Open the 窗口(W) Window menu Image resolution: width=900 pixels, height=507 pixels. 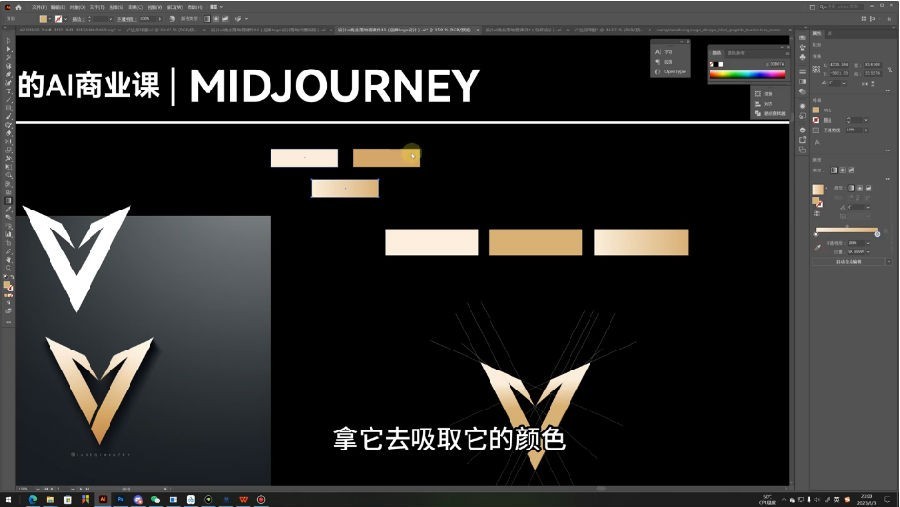[175, 7]
